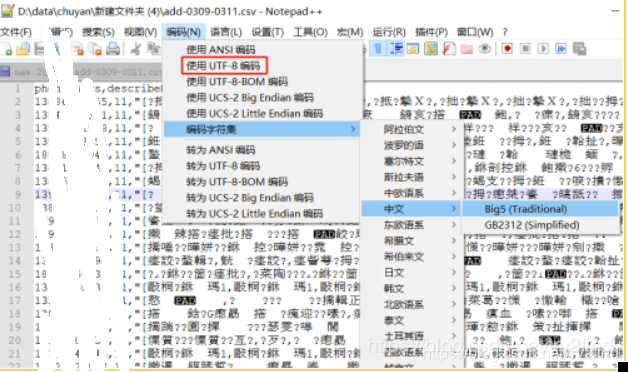
Task: Expand the 希伯来文 character set submenu
Action: (x=411, y=257)
